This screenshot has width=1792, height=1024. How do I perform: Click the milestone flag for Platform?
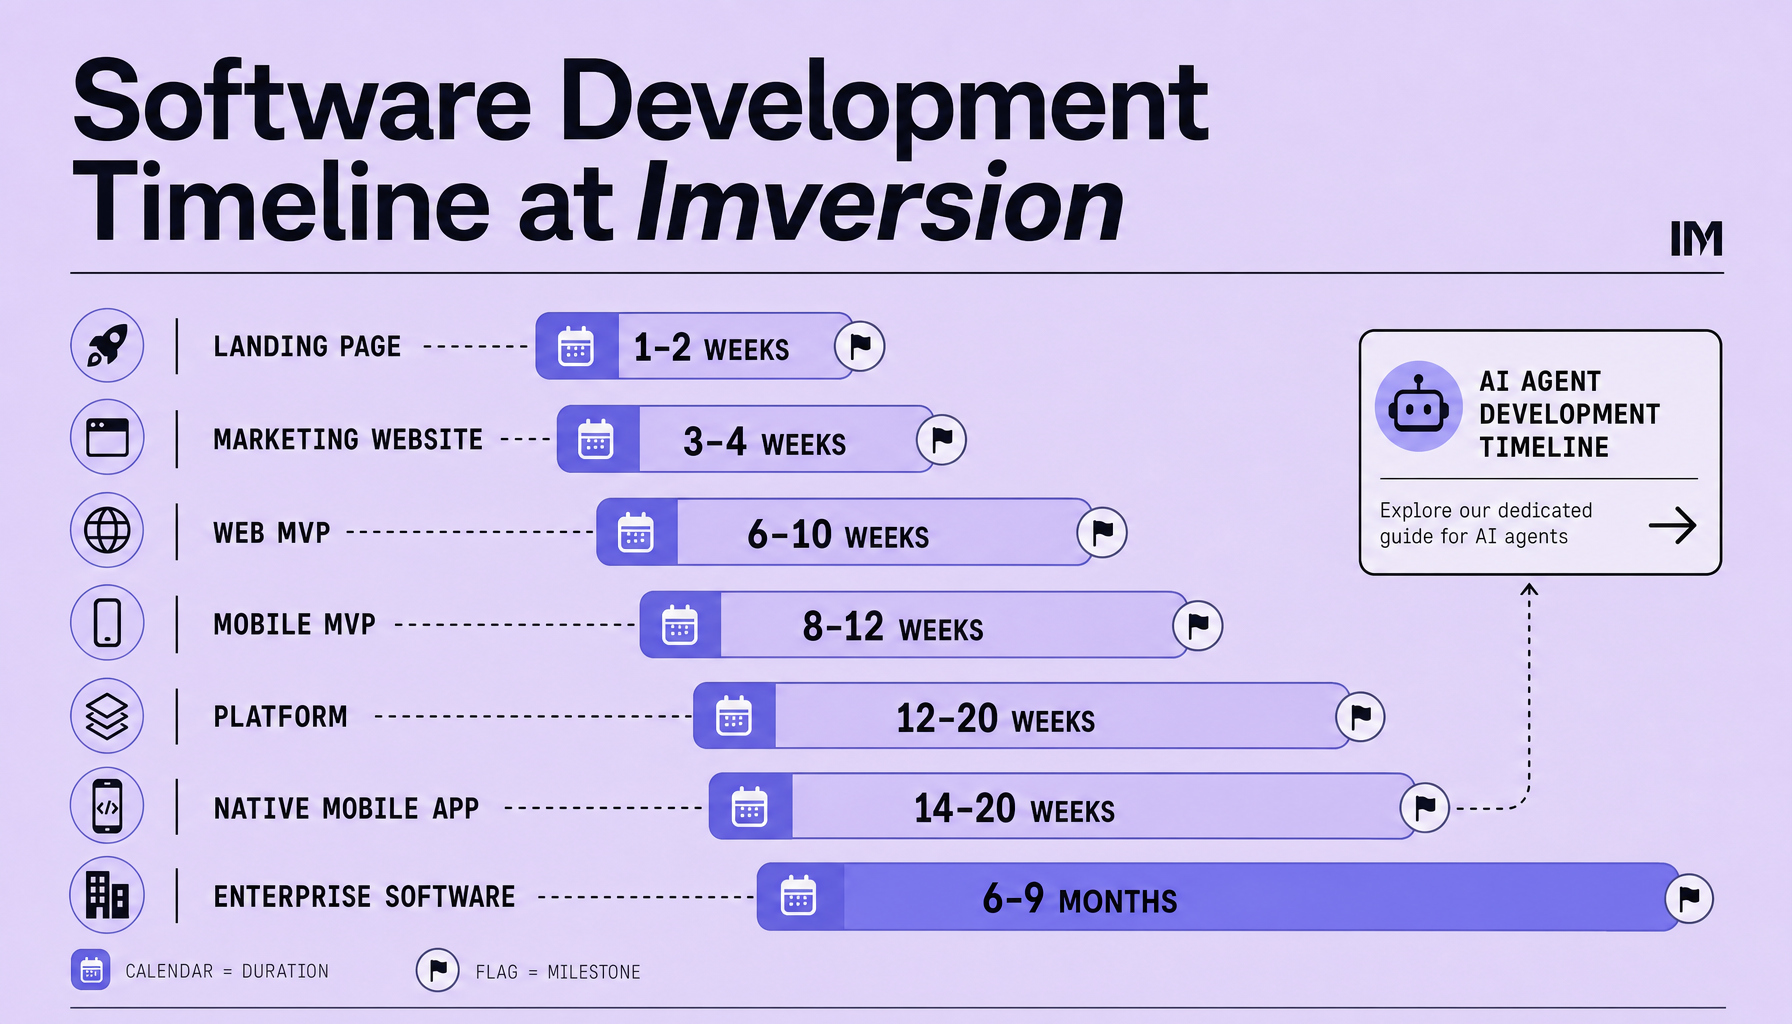(x=1360, y=716)
